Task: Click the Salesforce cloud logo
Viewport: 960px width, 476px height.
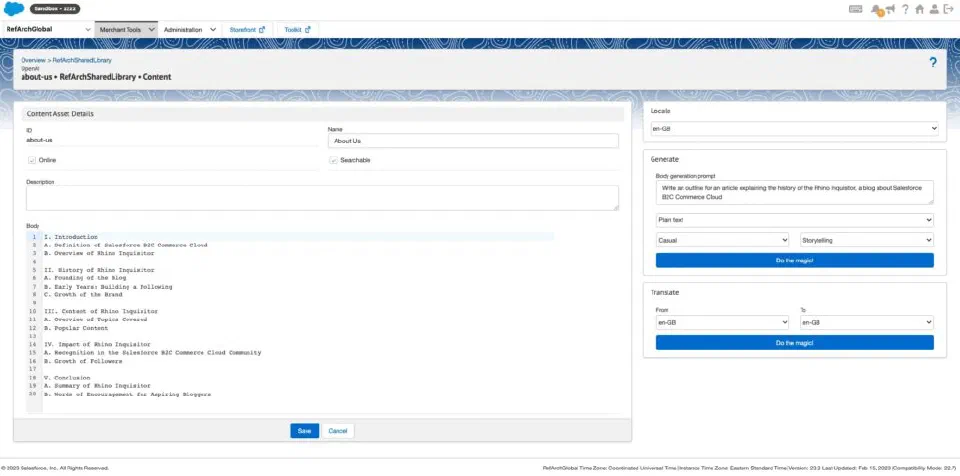Action: (13, 9)
